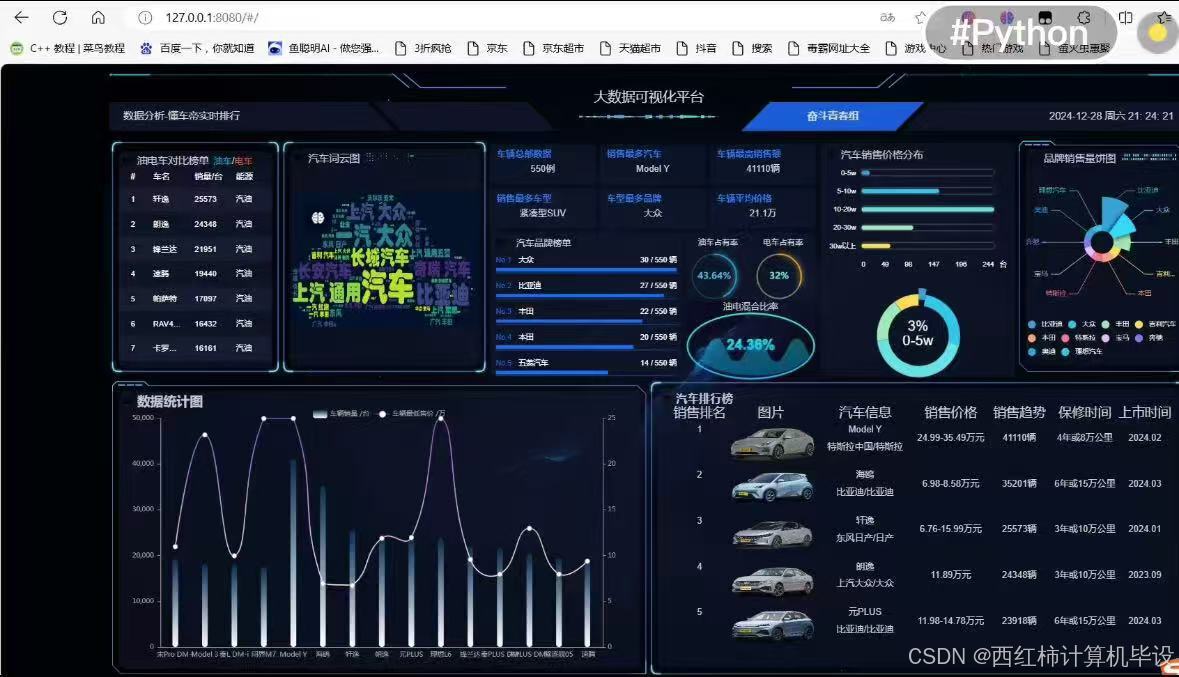The image size is (1179, 677).
Task: Go back using the browser back arrow
Action: 21,17
